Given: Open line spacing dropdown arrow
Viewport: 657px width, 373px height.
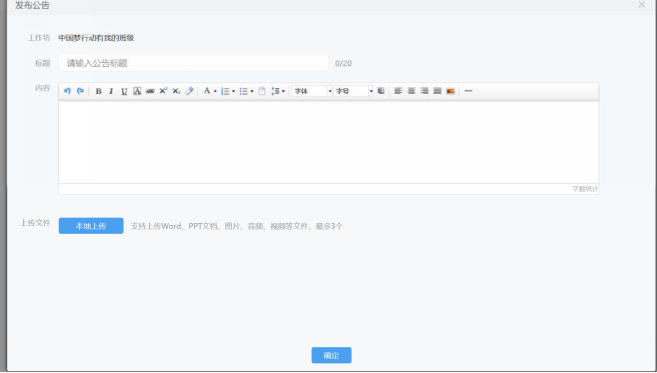Looking at the screenshot, I should [283, 91].
